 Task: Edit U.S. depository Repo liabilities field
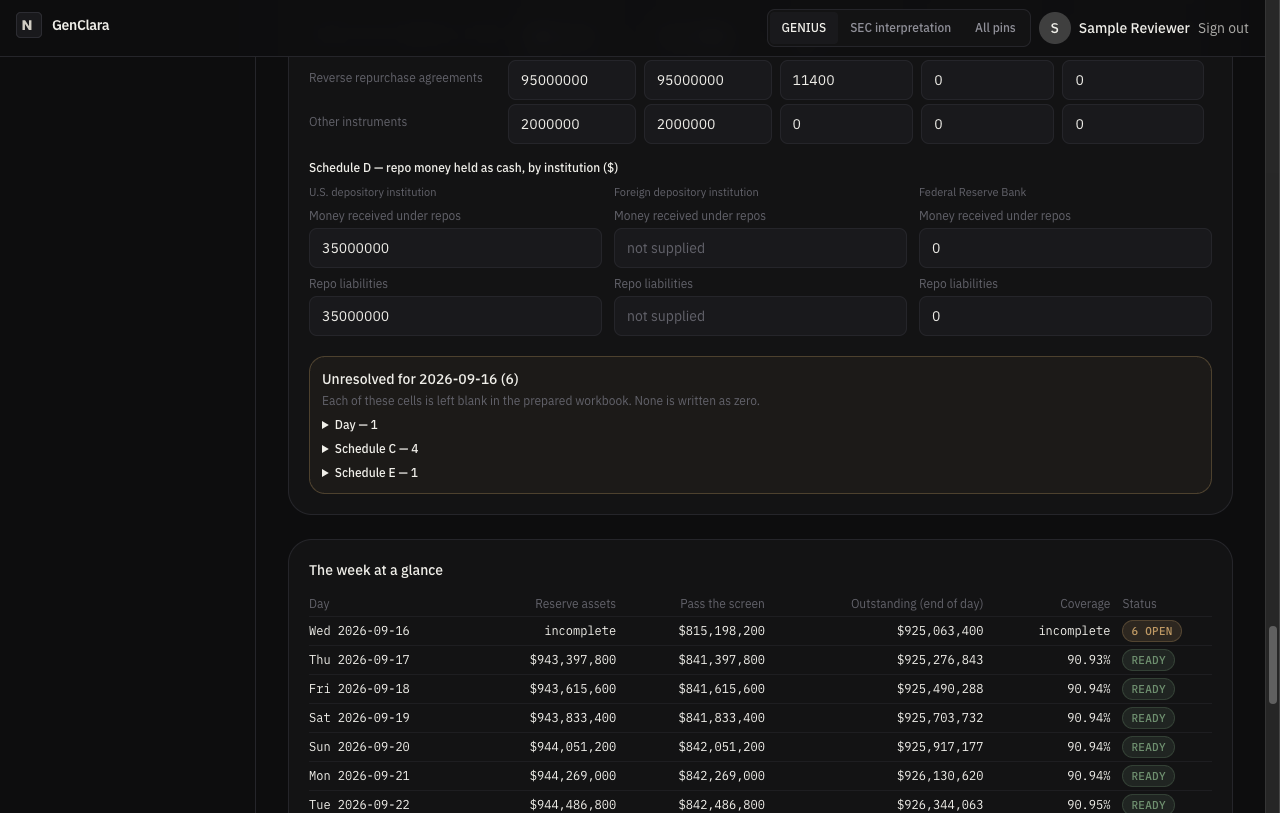[455, 316]
